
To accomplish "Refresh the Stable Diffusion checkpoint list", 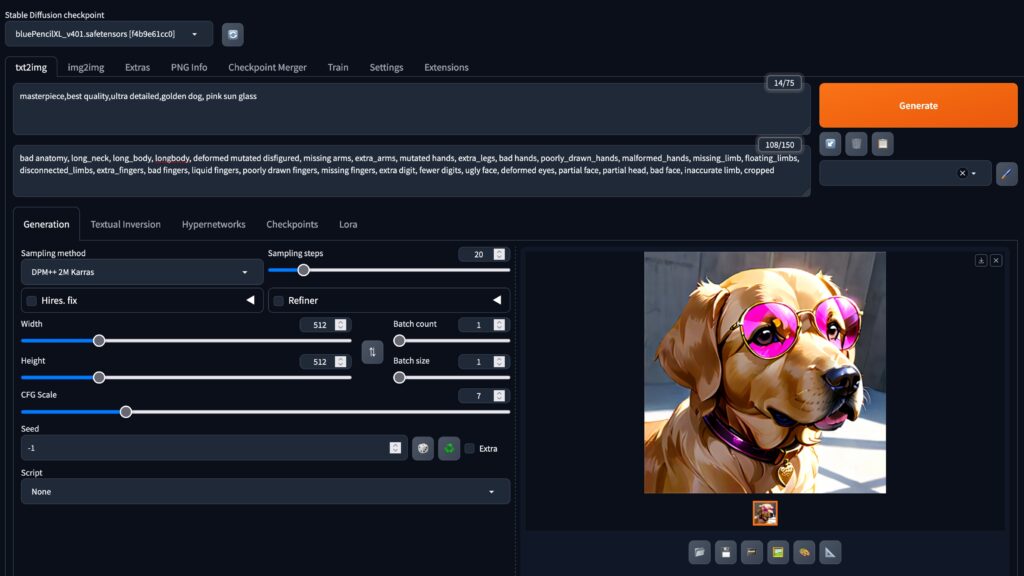I will pyautogui.click(x=232, y=34).
